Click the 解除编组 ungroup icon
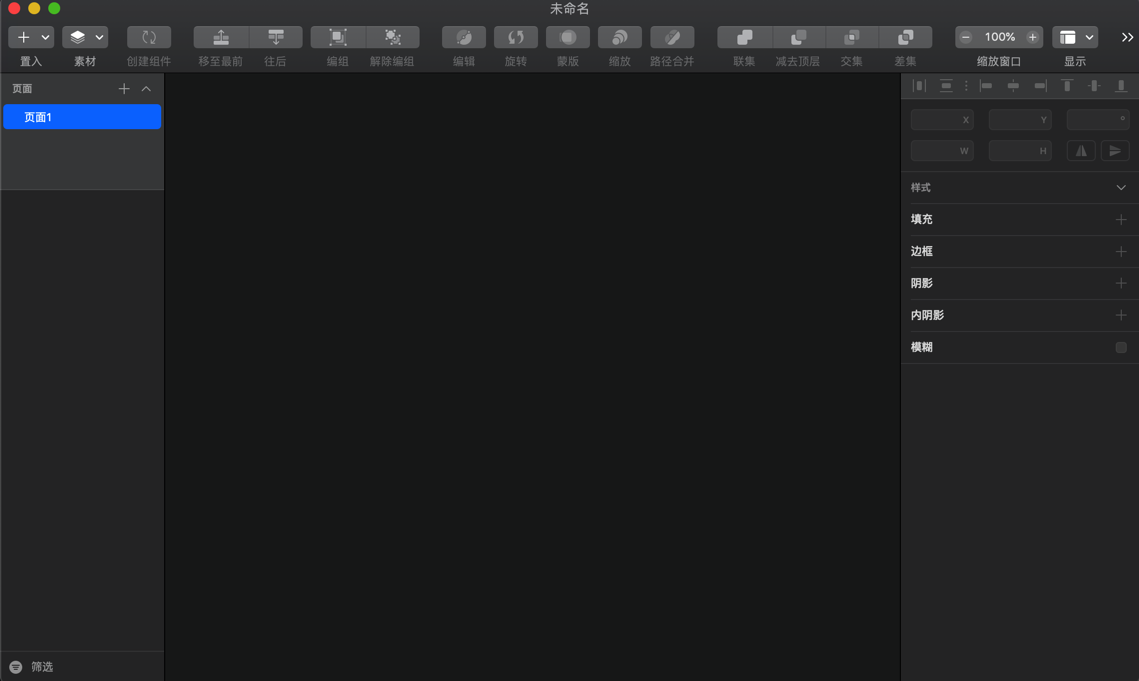Image resolution: width=1139 pixels, height=681 pixels. tap(393, 37)
